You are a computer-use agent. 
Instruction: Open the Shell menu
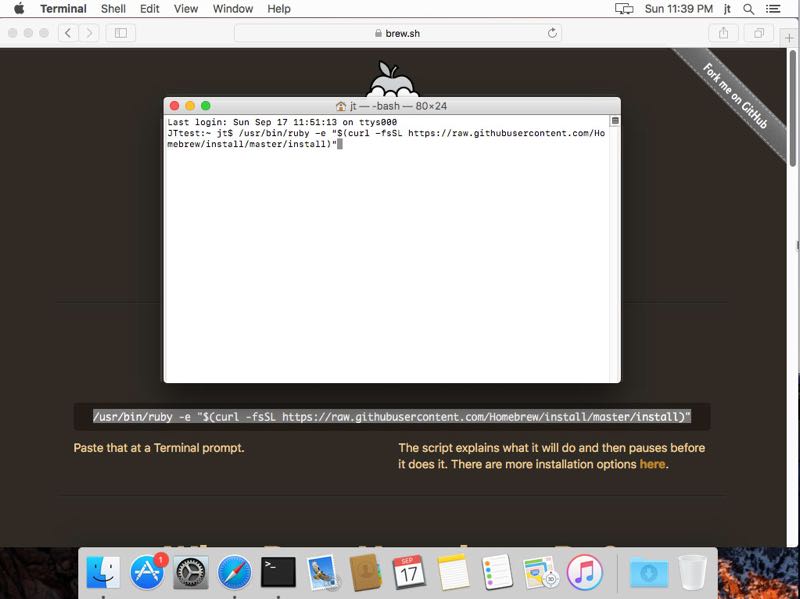pos(113,9)
